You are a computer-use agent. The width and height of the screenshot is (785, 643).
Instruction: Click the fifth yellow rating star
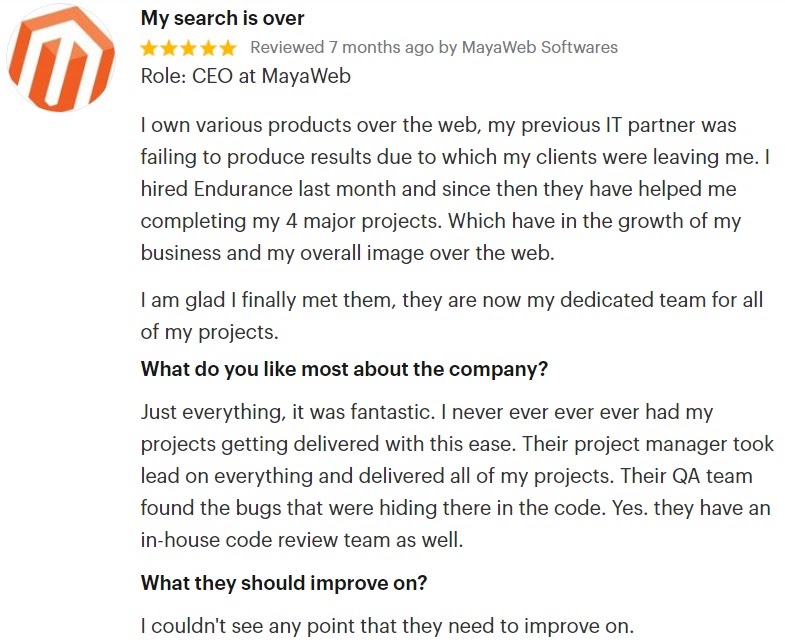[x=227, y=48]
